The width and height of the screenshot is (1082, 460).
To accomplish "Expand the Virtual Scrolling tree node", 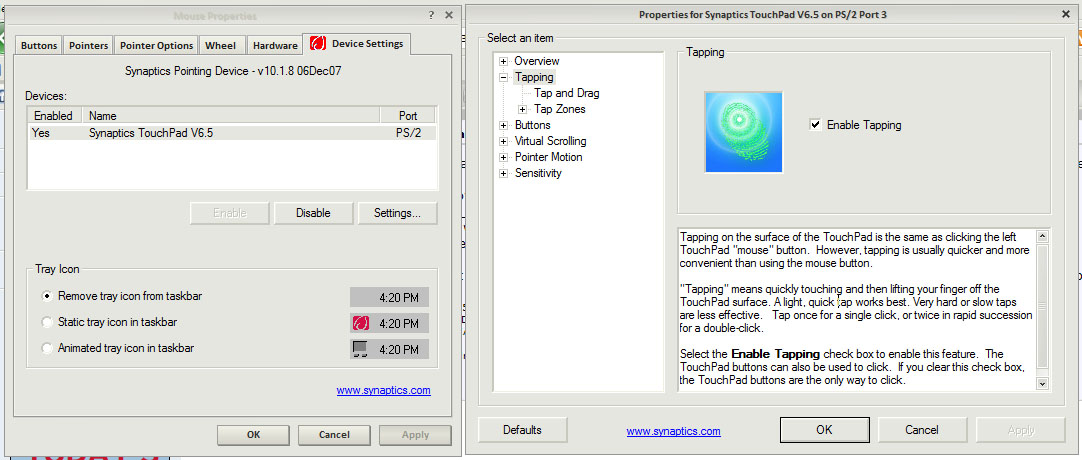I will [x=504, y=141].
